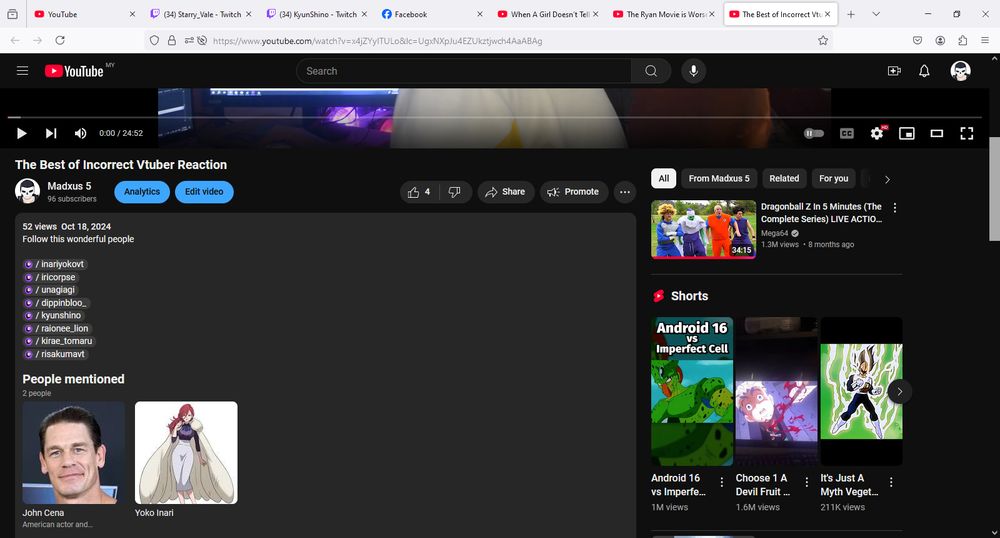The height and width of the screenshot is (538, 1000).
Task: Open the Create video icon
Action: [894, 71]
